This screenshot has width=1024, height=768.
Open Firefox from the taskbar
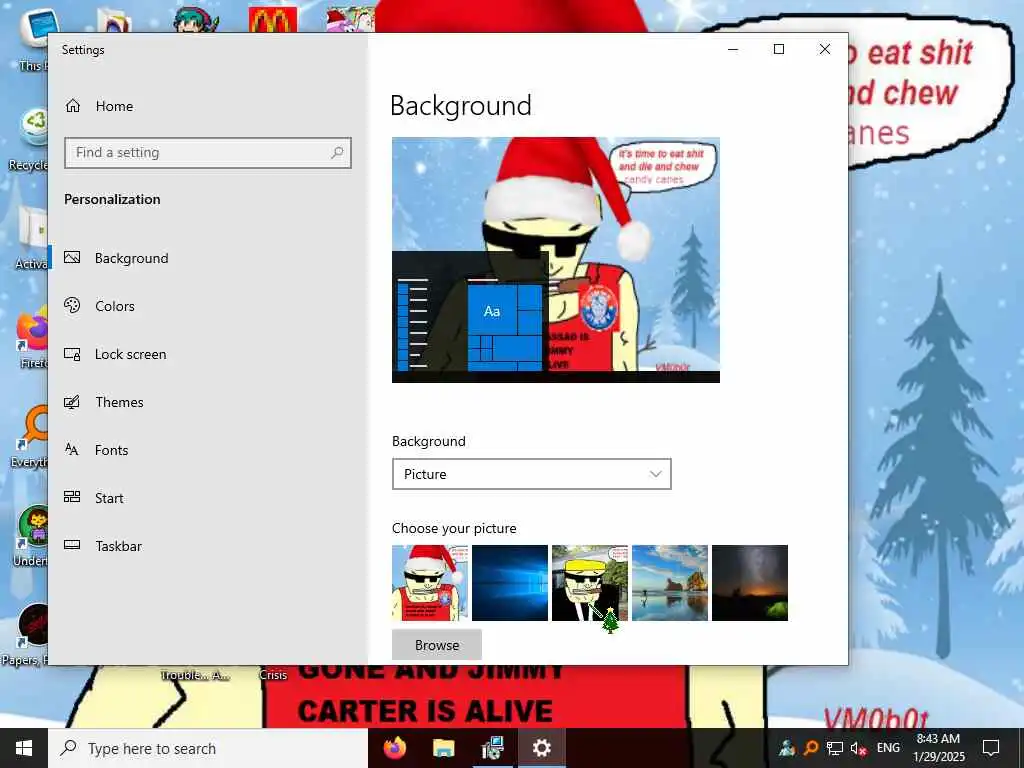[x=394, y=748]
